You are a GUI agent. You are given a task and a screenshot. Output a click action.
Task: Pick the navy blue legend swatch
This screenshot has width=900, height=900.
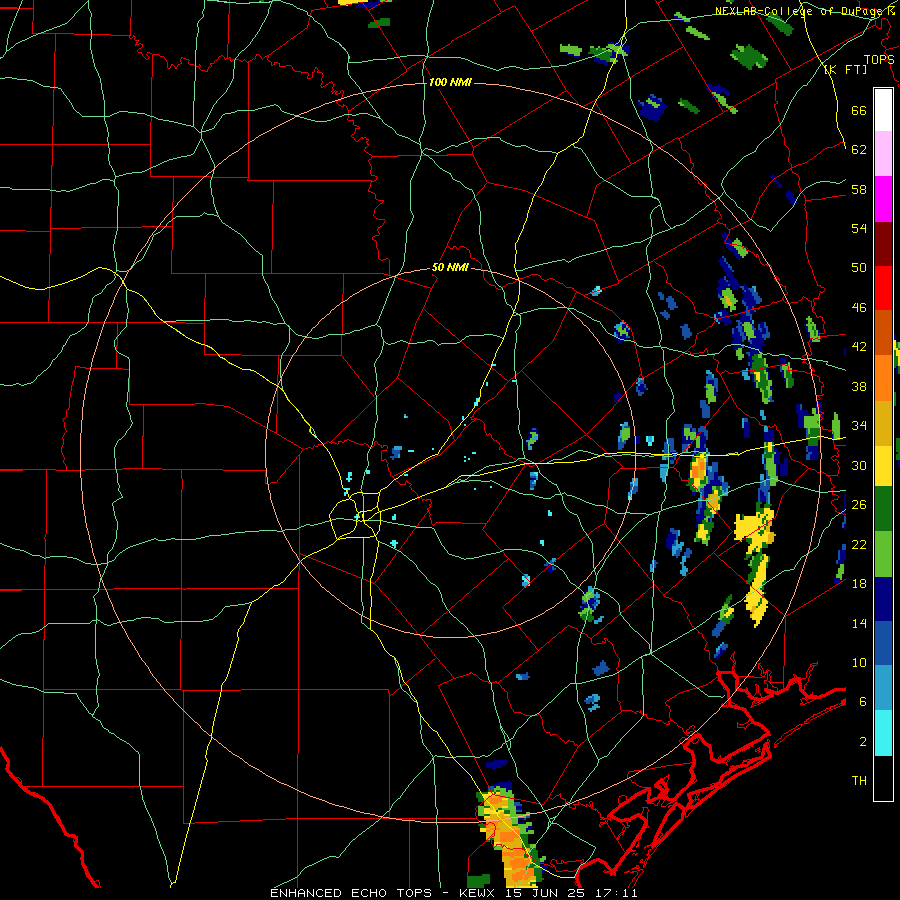tap(883, 599)
